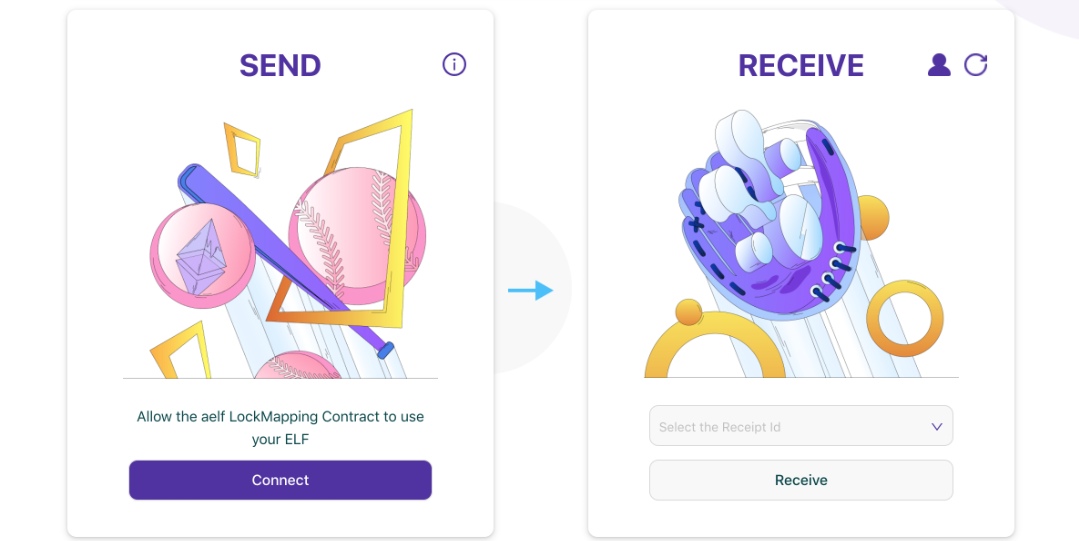Image resolution: width=1079 pixels, height=541 pixels.
Task: Click the yellow ball behind the glove
Action: (872, 217)
